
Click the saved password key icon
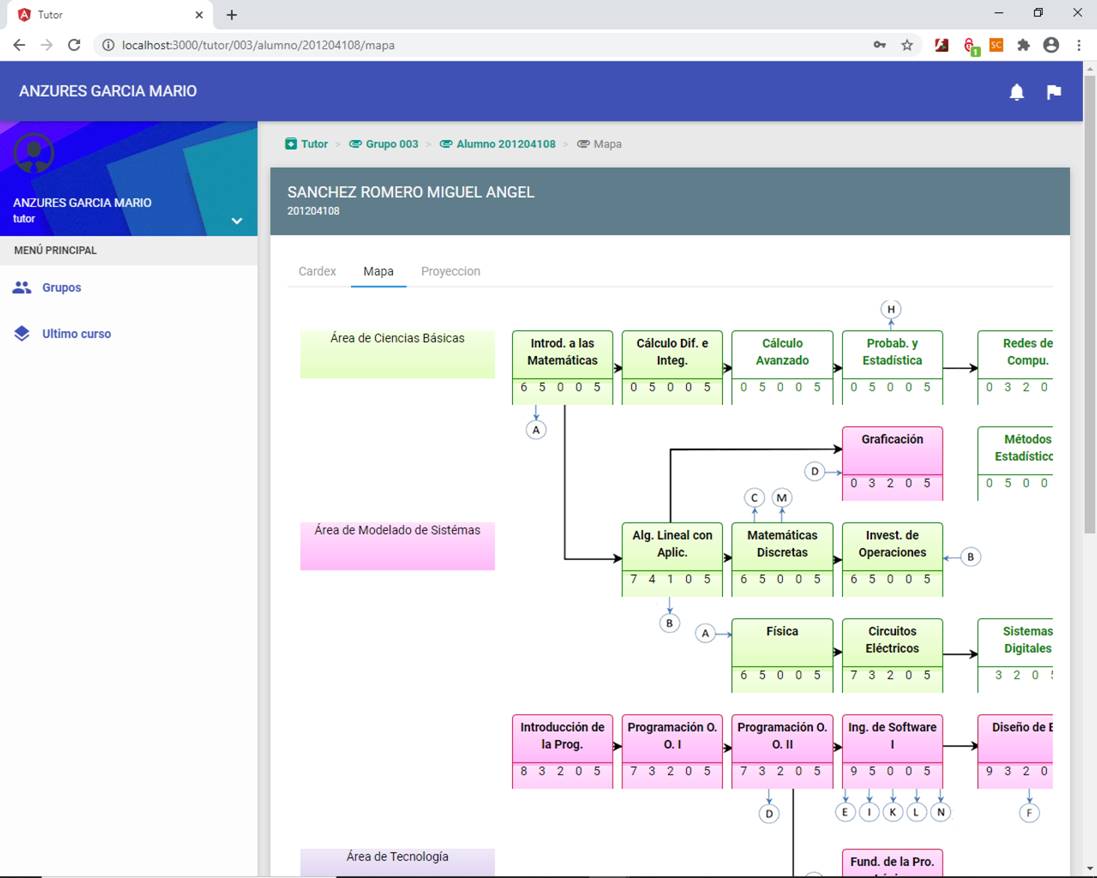[x=879, y=45]
